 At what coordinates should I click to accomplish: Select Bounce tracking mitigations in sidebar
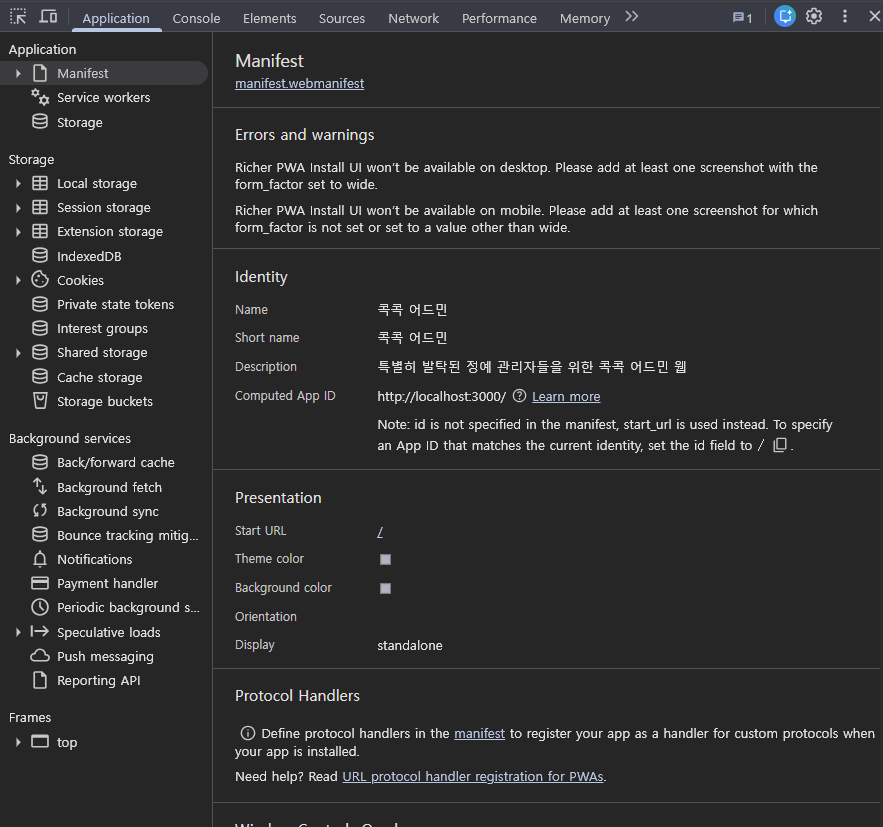click(x=128, y=535)
